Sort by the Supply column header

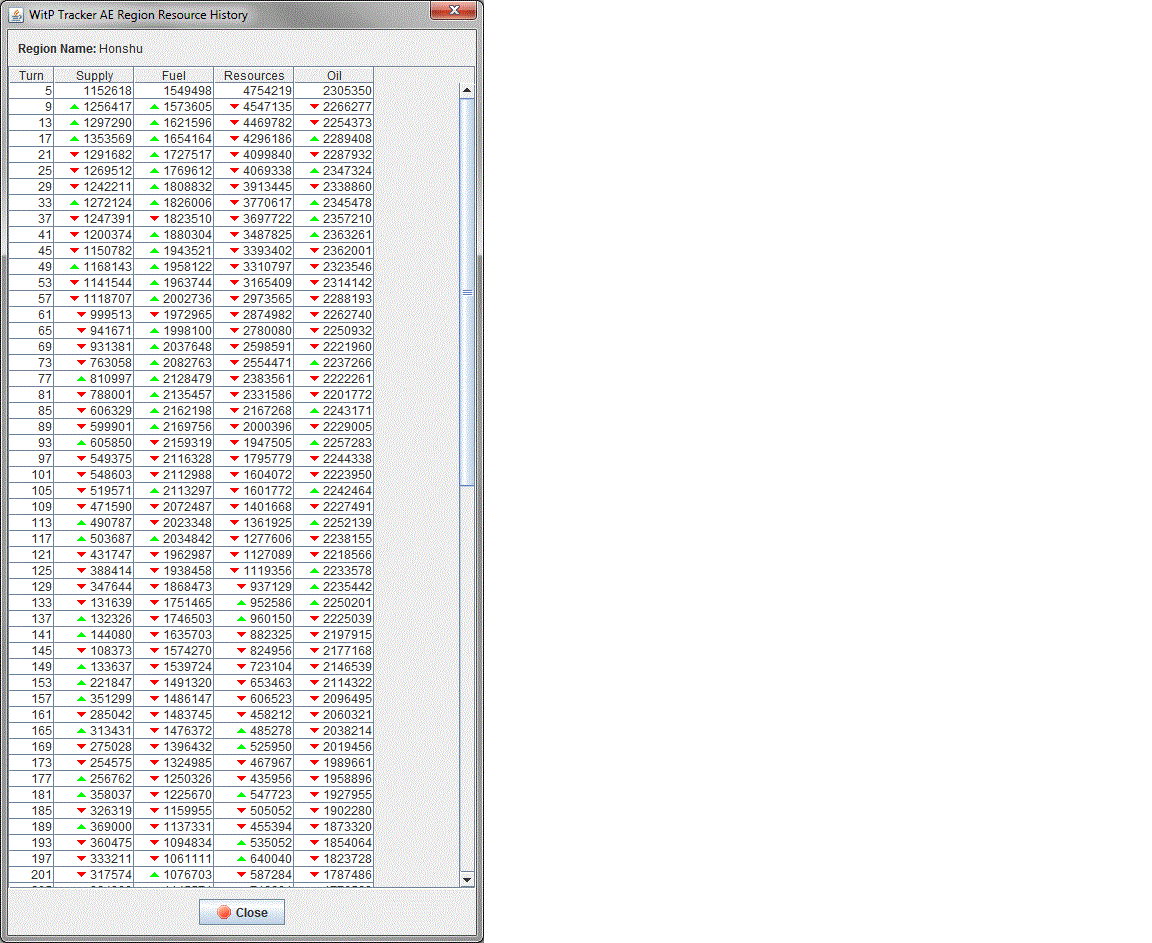pos(94,75)
